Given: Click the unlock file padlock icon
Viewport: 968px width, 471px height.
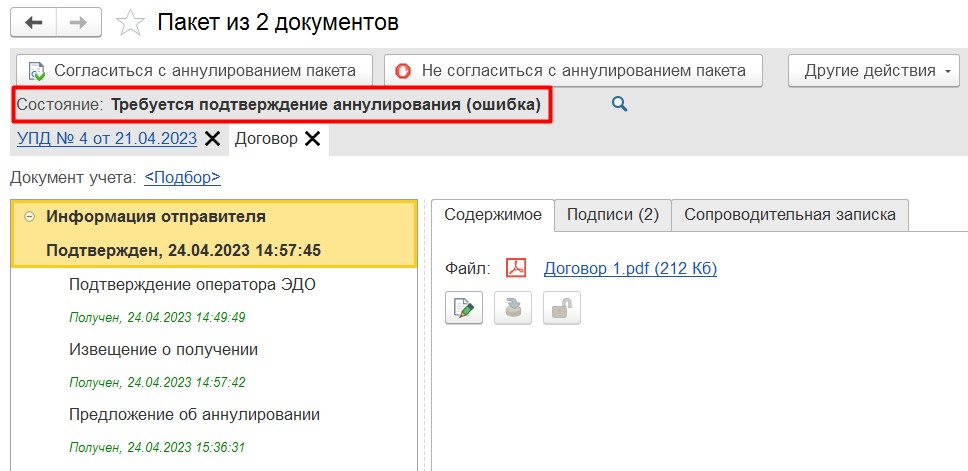Looking at the screenshot, I should (561, 308).
